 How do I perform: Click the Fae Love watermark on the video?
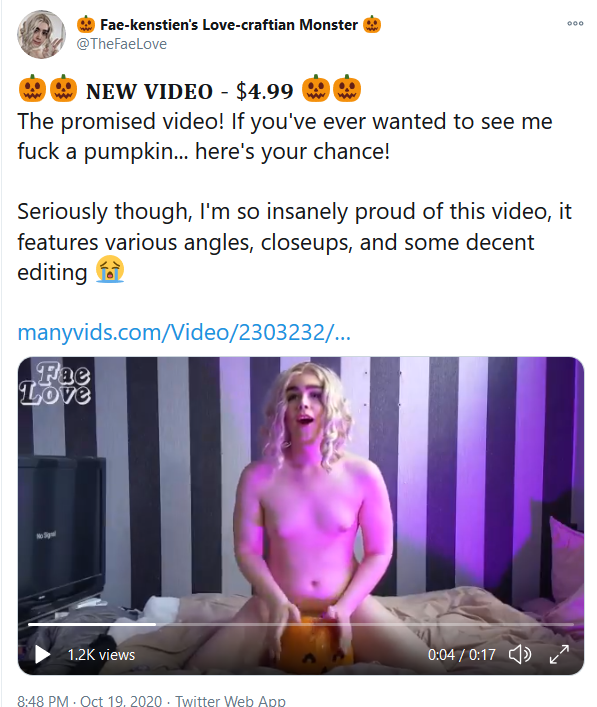pos(55,383)
